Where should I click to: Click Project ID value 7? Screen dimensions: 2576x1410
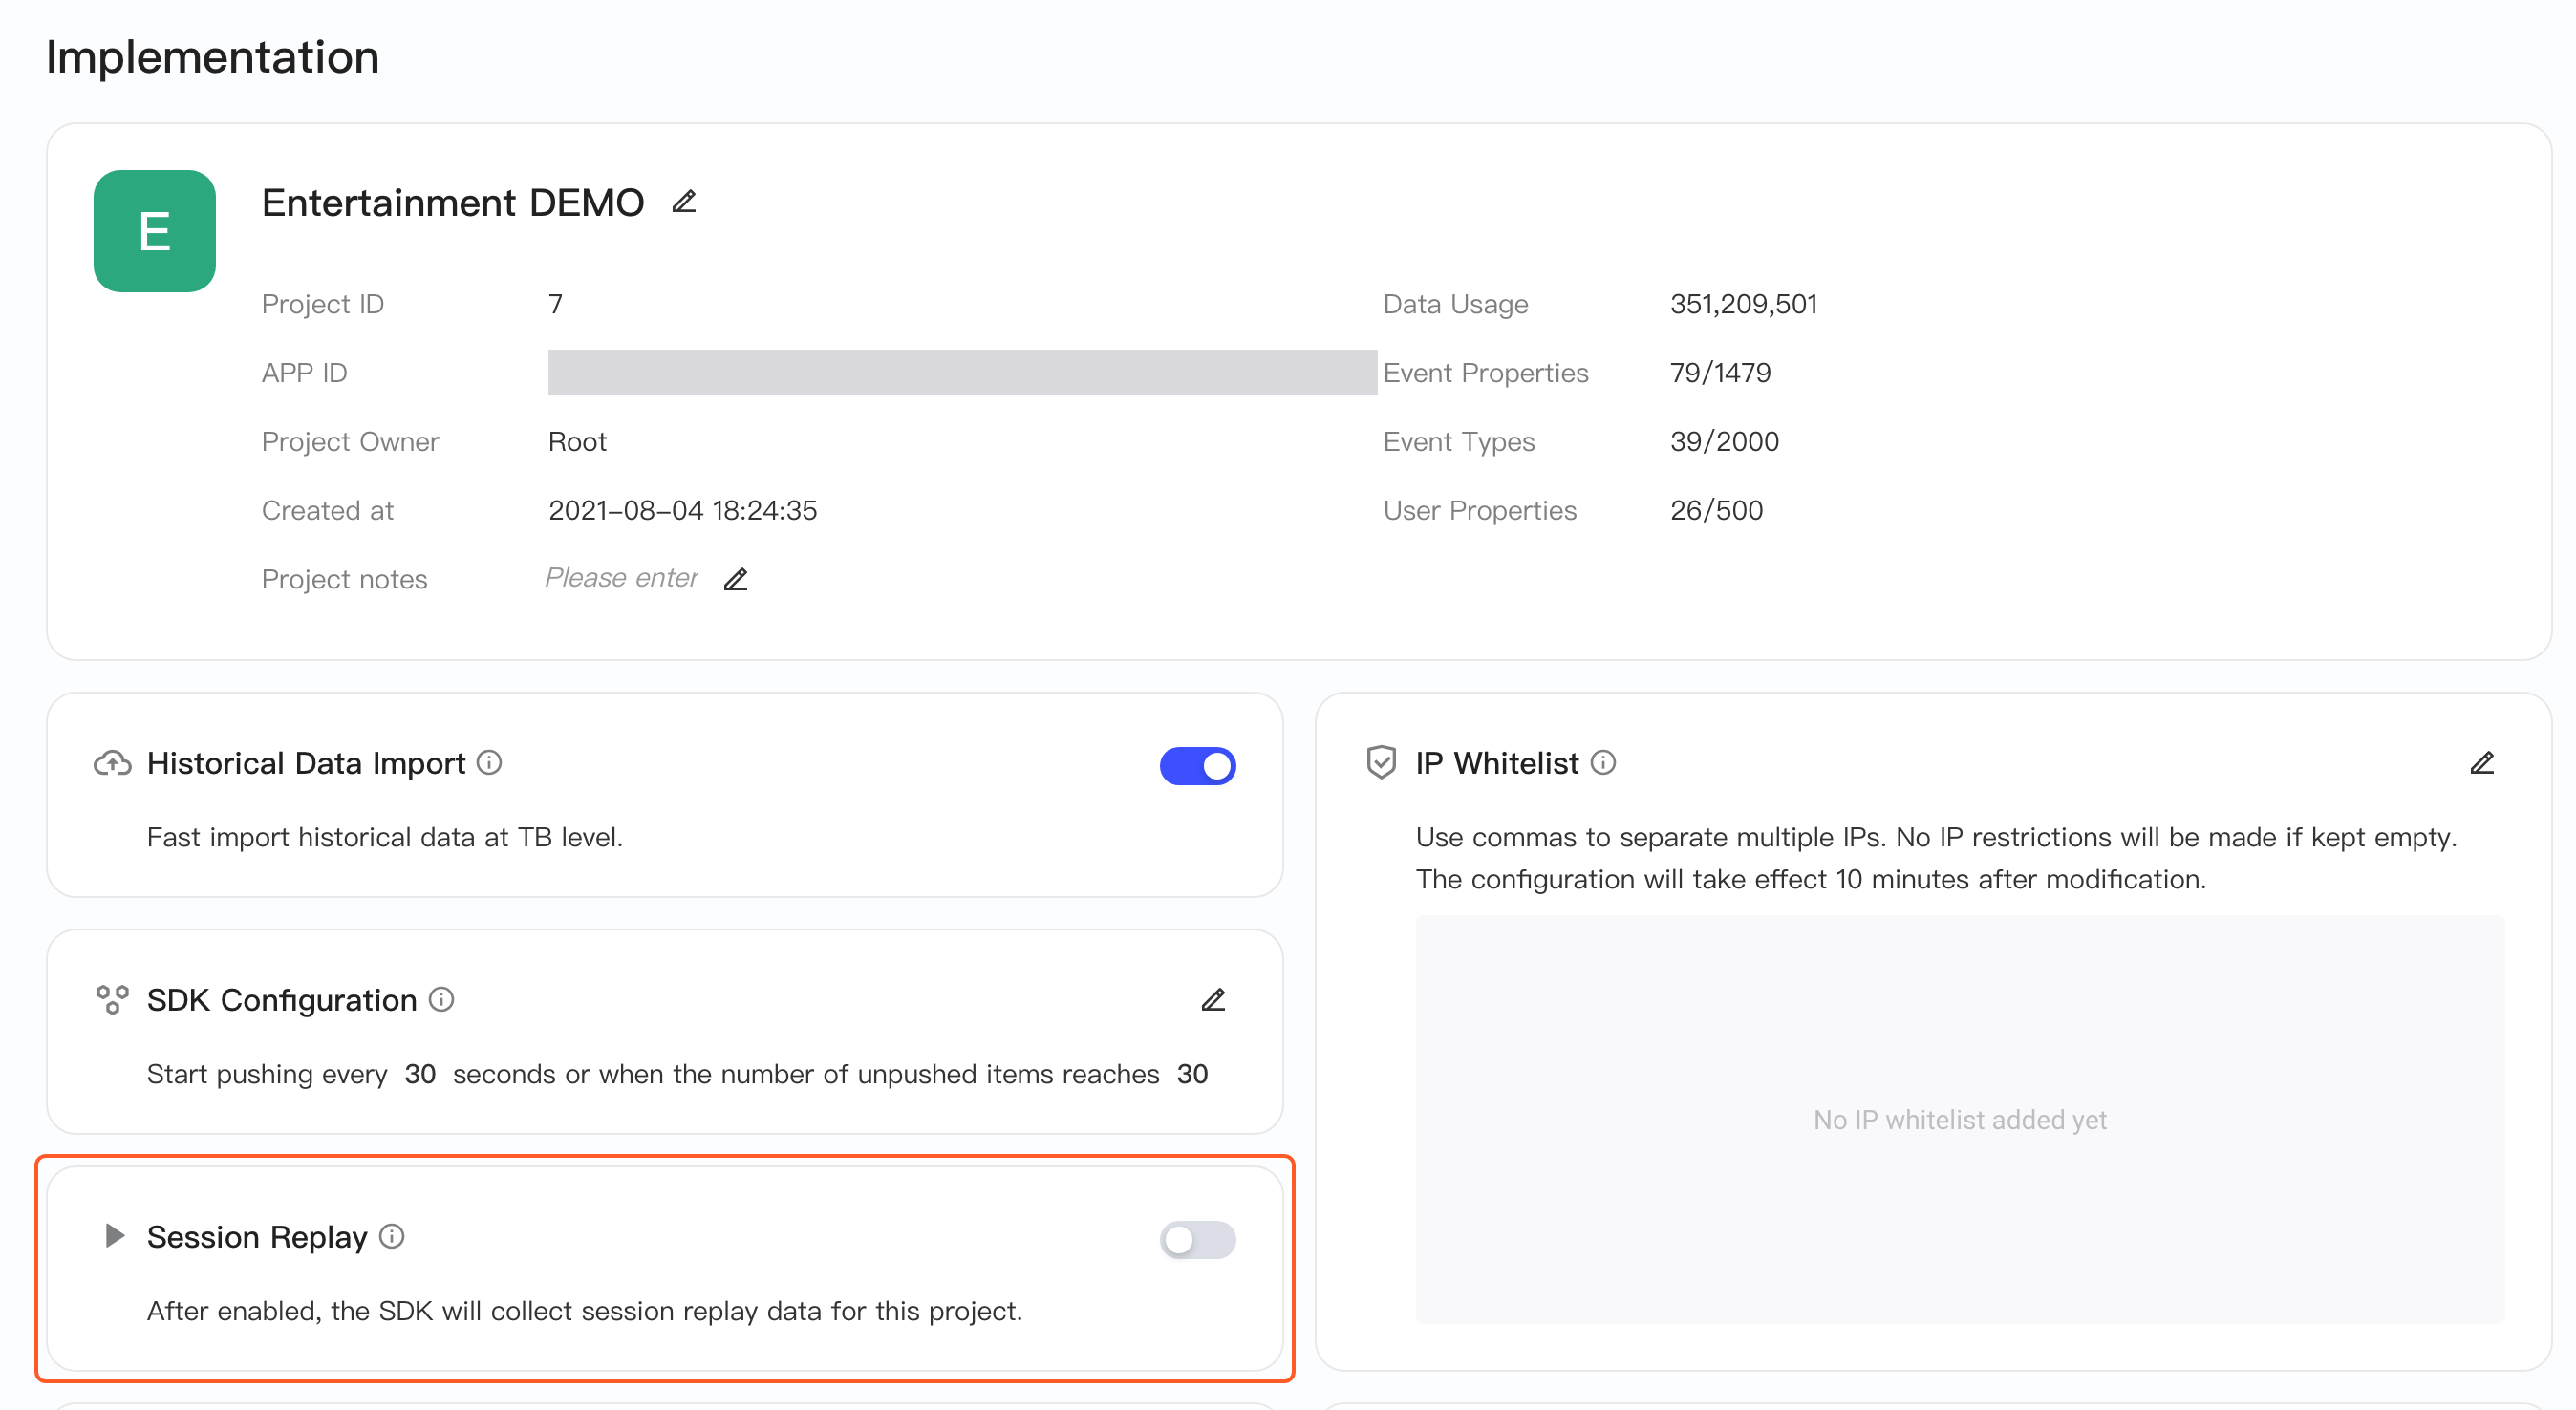coord(556,304)
